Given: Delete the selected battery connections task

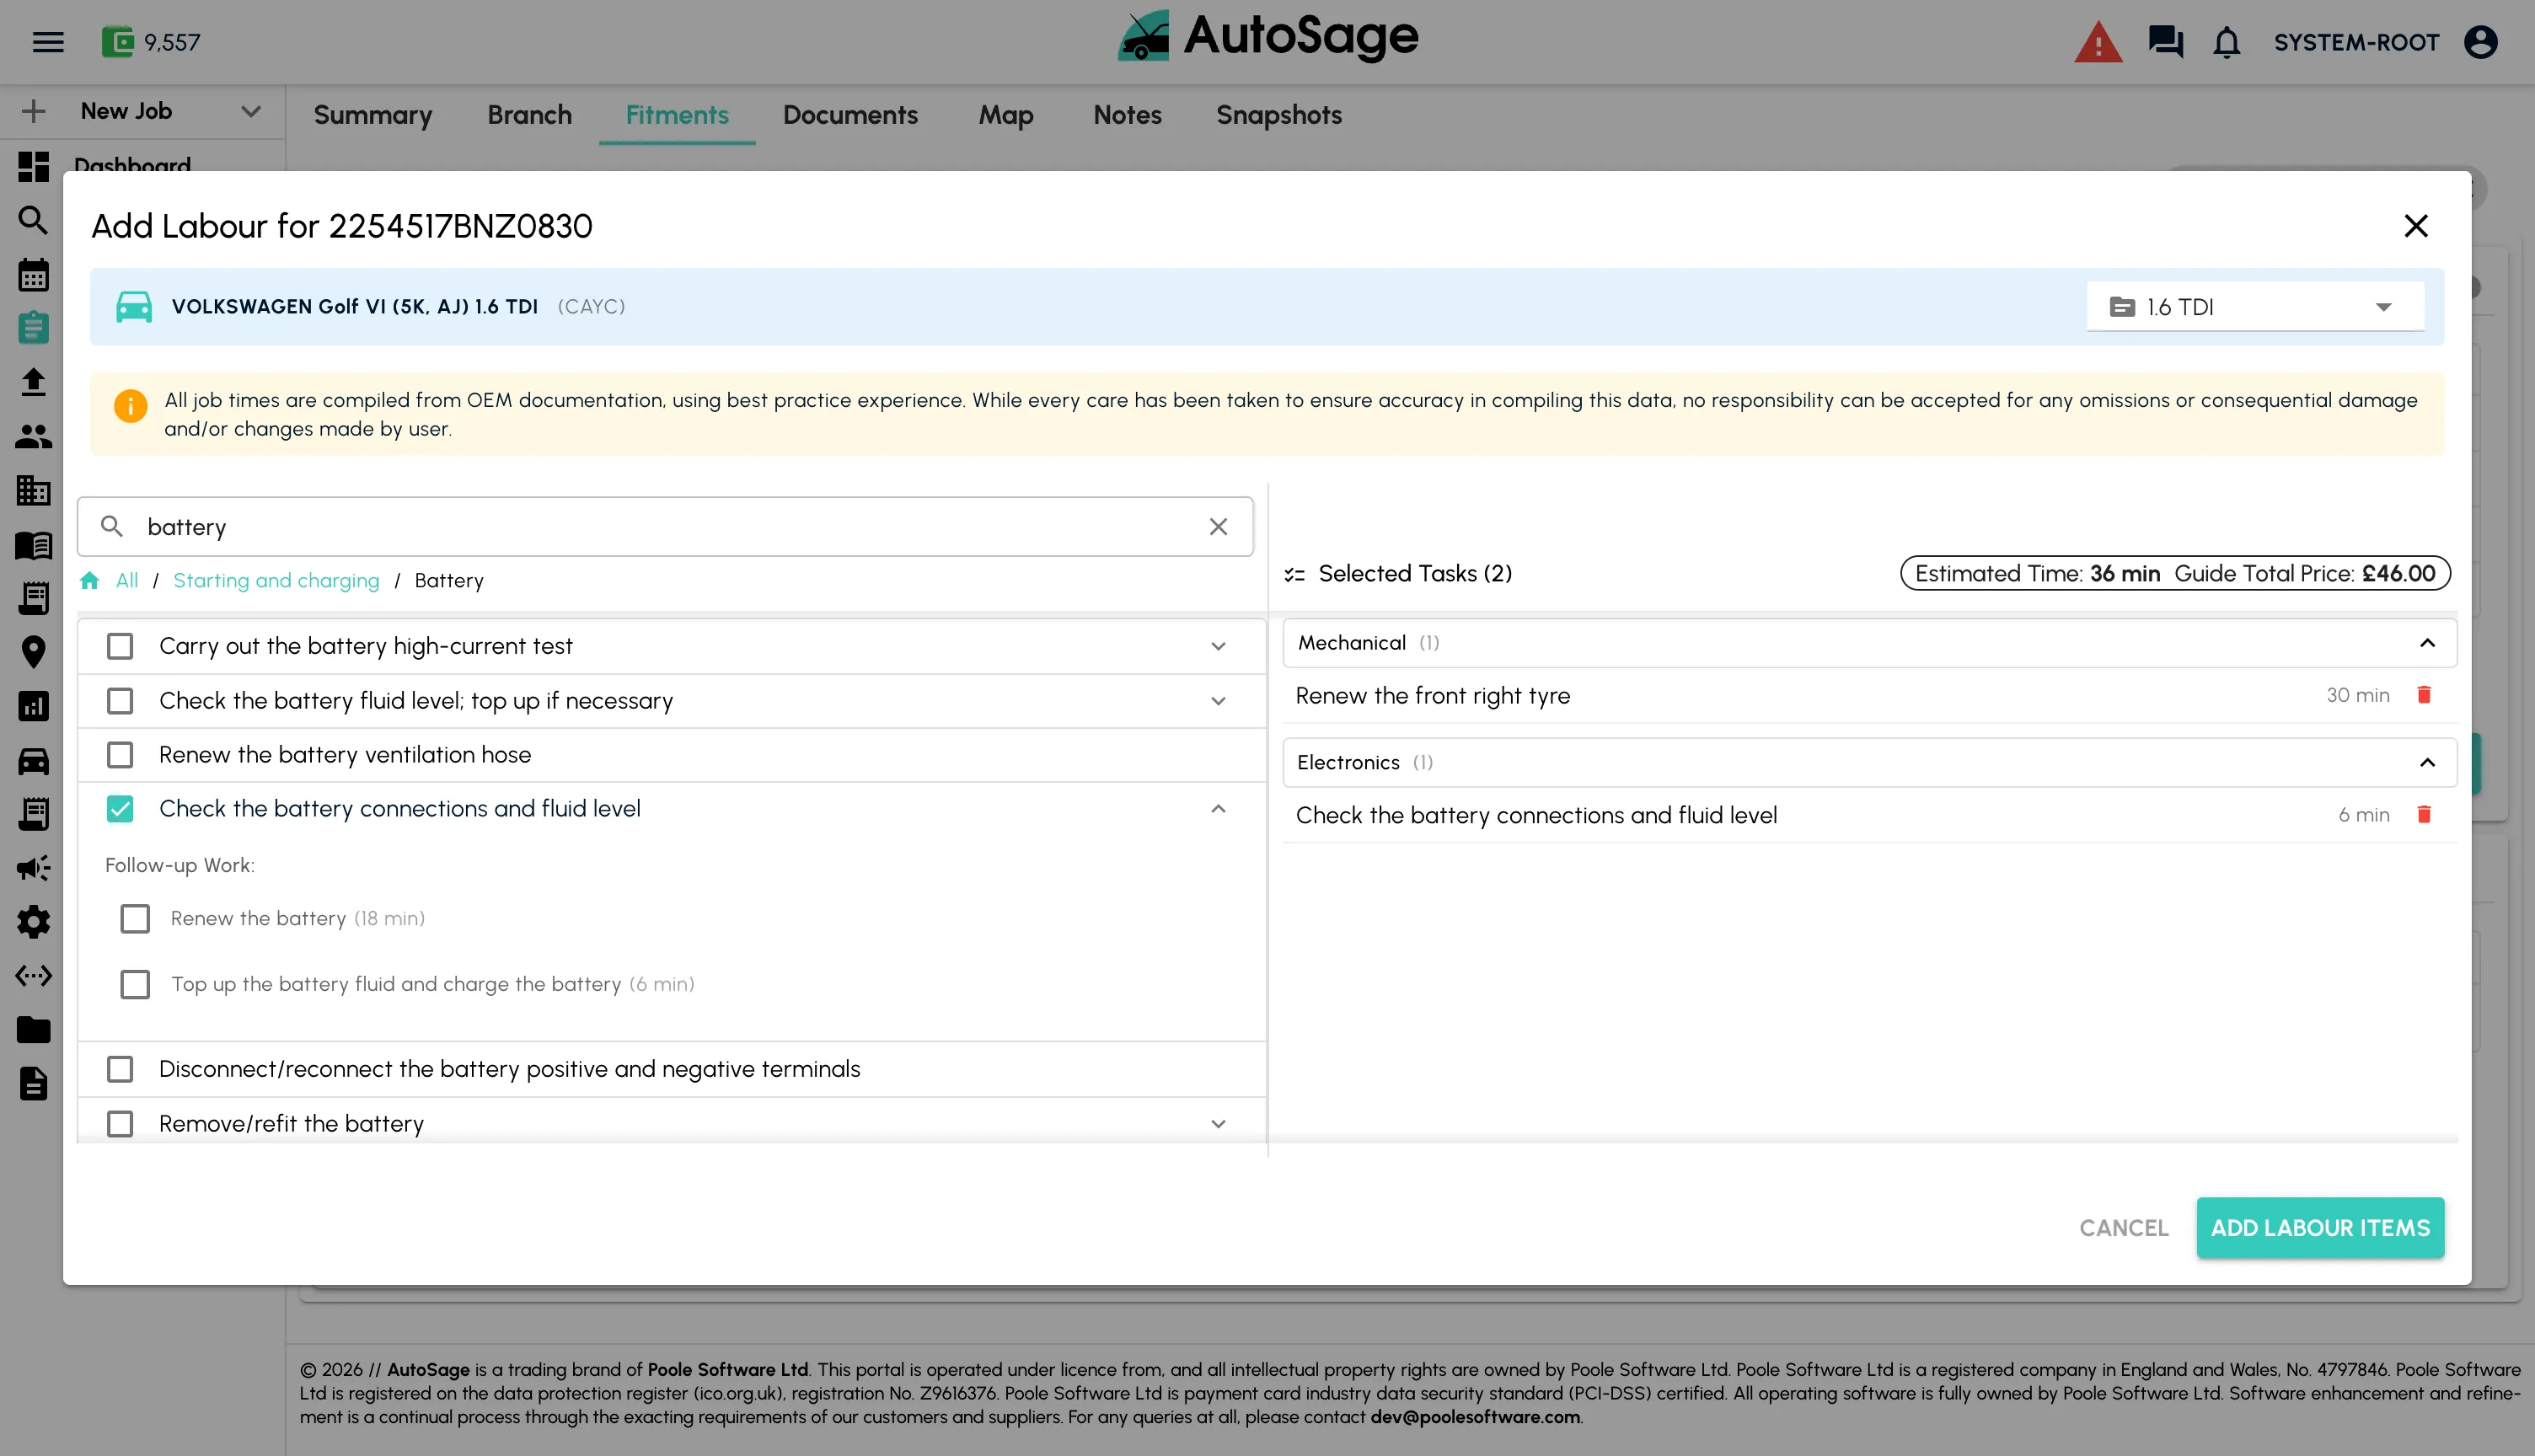Looking at the screenshot, I should [2424, 815].
